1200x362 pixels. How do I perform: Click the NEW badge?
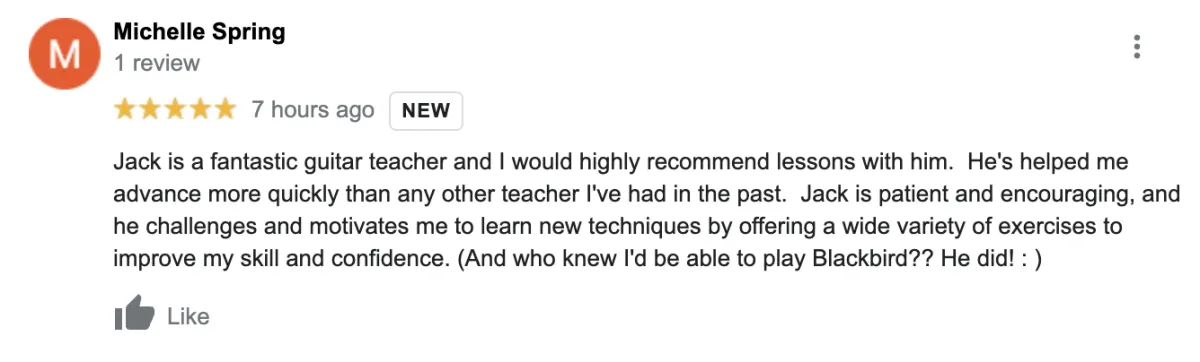(426, 111)
